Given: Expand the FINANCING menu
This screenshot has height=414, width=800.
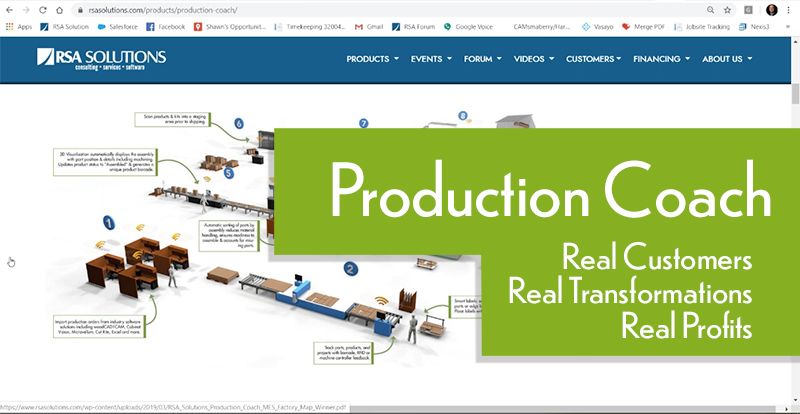Looking at the screenshot, I should [x=661, y=59].
